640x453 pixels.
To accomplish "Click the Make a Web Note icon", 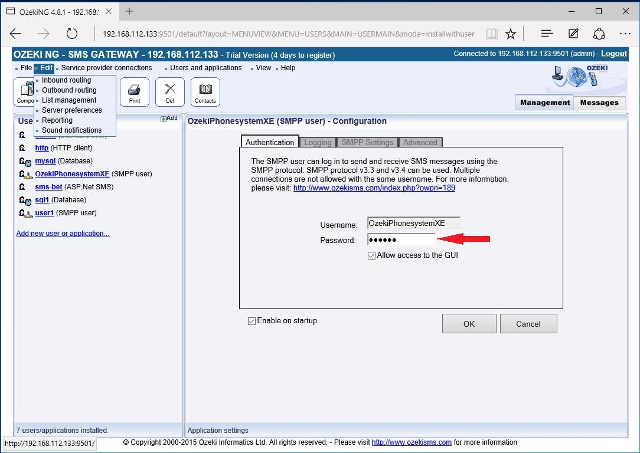I will (x=573, y=34).
